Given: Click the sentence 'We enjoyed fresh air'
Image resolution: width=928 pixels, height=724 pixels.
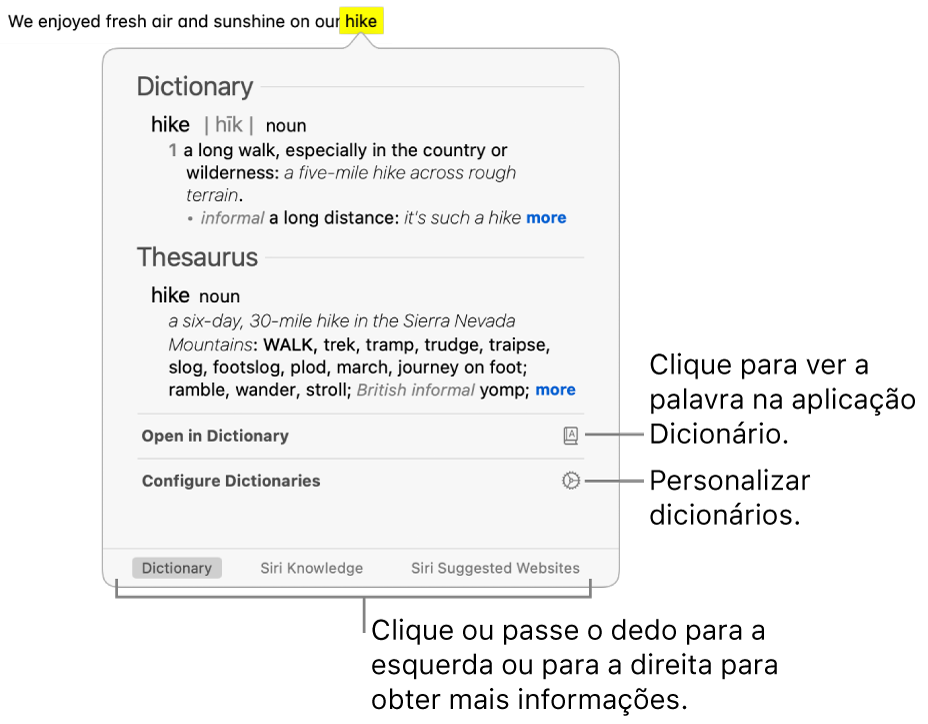Looking at the screenshot, I should pos(88,21).
